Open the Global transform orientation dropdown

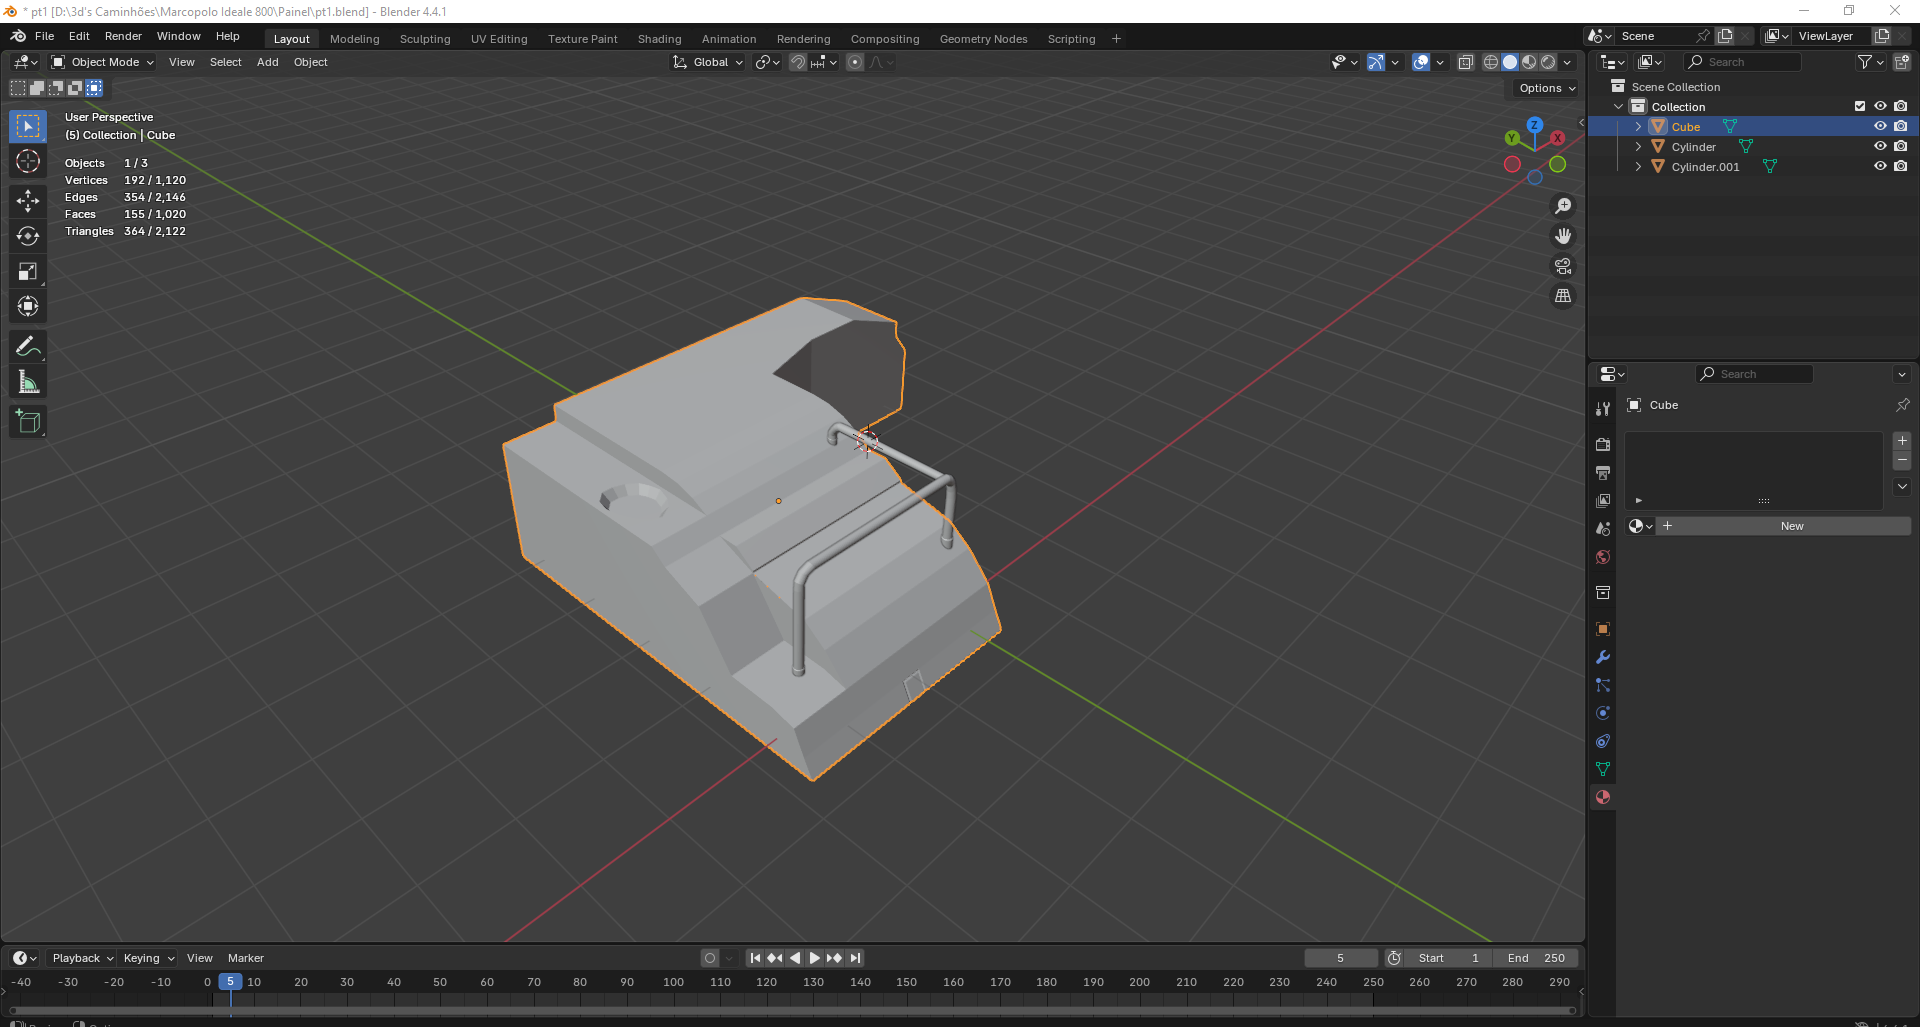709,62
